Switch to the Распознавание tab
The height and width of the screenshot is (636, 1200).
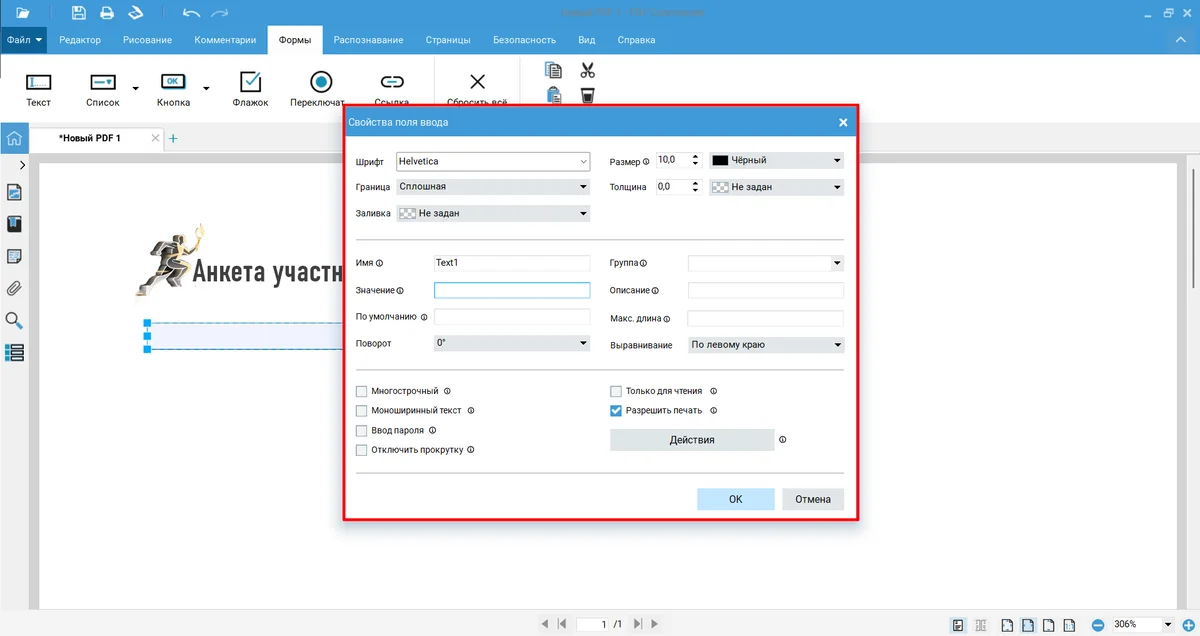point(368,40)
